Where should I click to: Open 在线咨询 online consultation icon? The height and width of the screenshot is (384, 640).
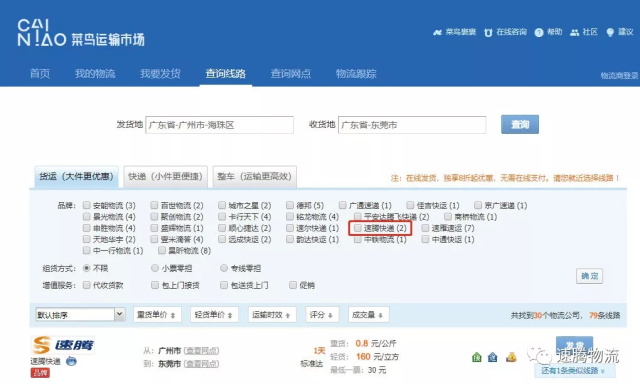(488, 33)
